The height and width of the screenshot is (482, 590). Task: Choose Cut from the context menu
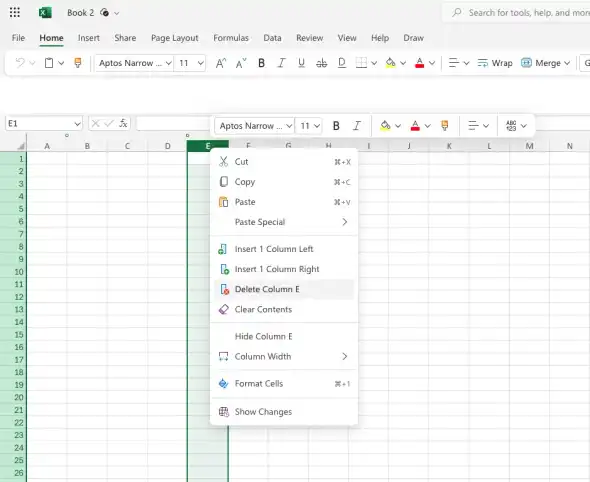click(284, 162)
